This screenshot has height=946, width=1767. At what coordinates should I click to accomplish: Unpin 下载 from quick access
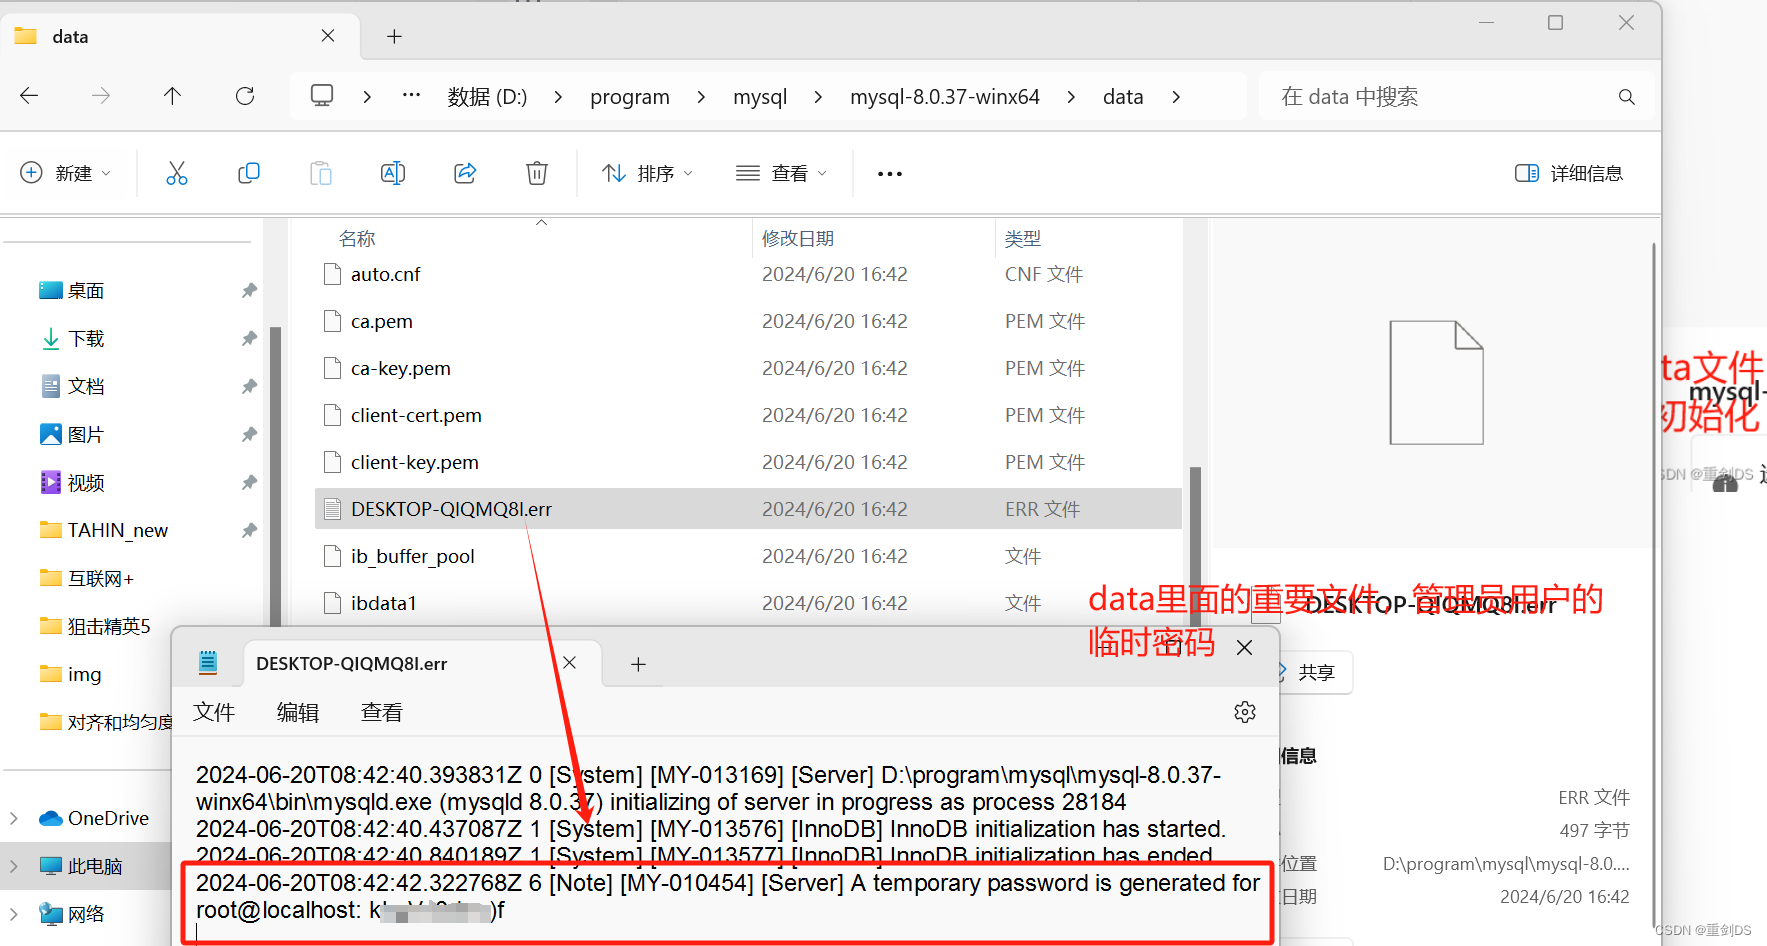tap(249, 339)
